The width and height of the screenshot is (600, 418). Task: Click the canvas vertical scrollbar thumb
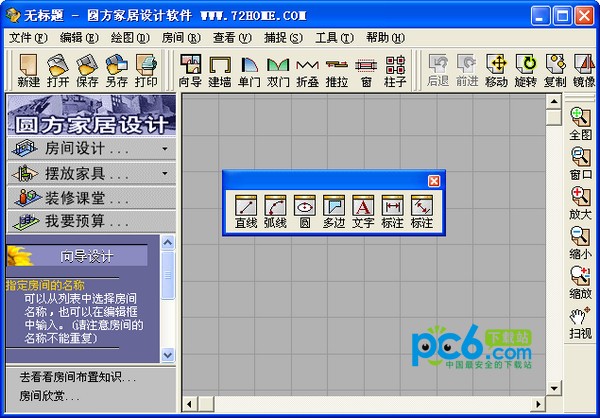[554, 118]
